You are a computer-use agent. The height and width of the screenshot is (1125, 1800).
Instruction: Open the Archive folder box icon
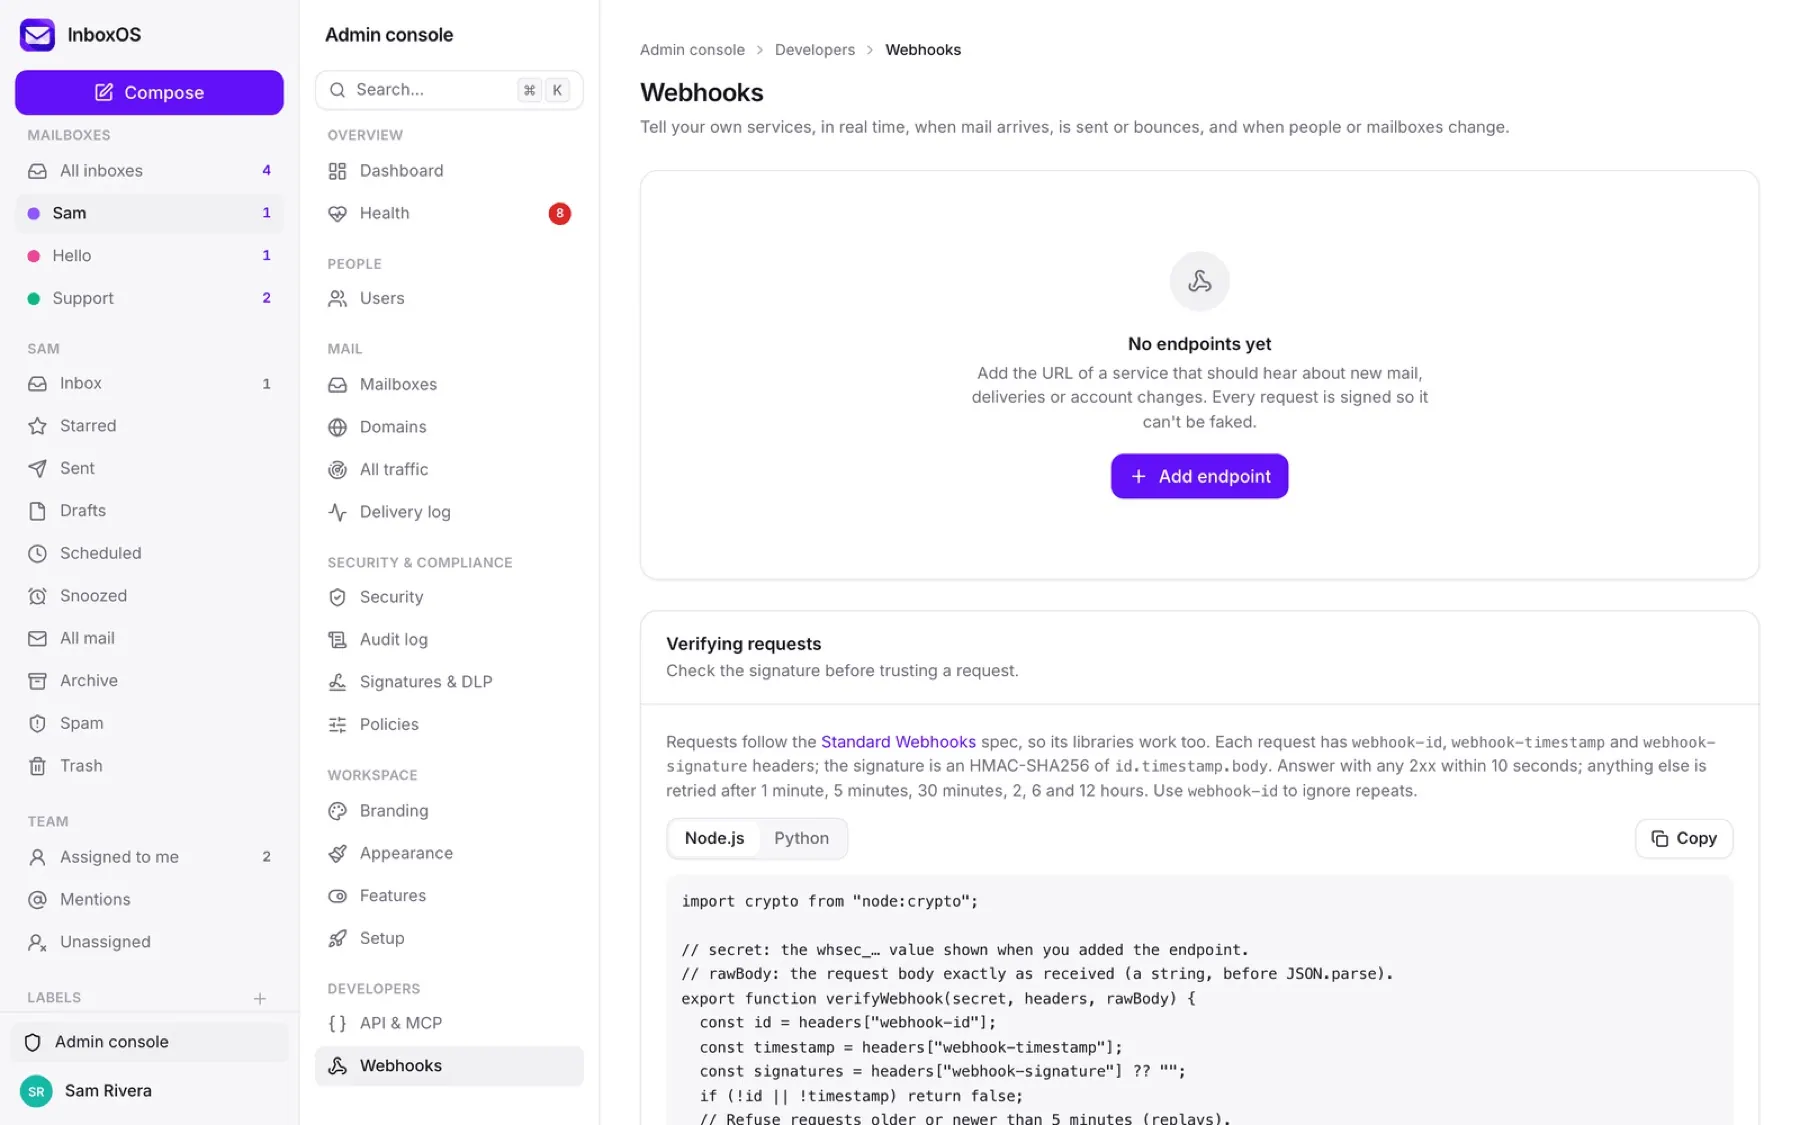tap(37, 681)
